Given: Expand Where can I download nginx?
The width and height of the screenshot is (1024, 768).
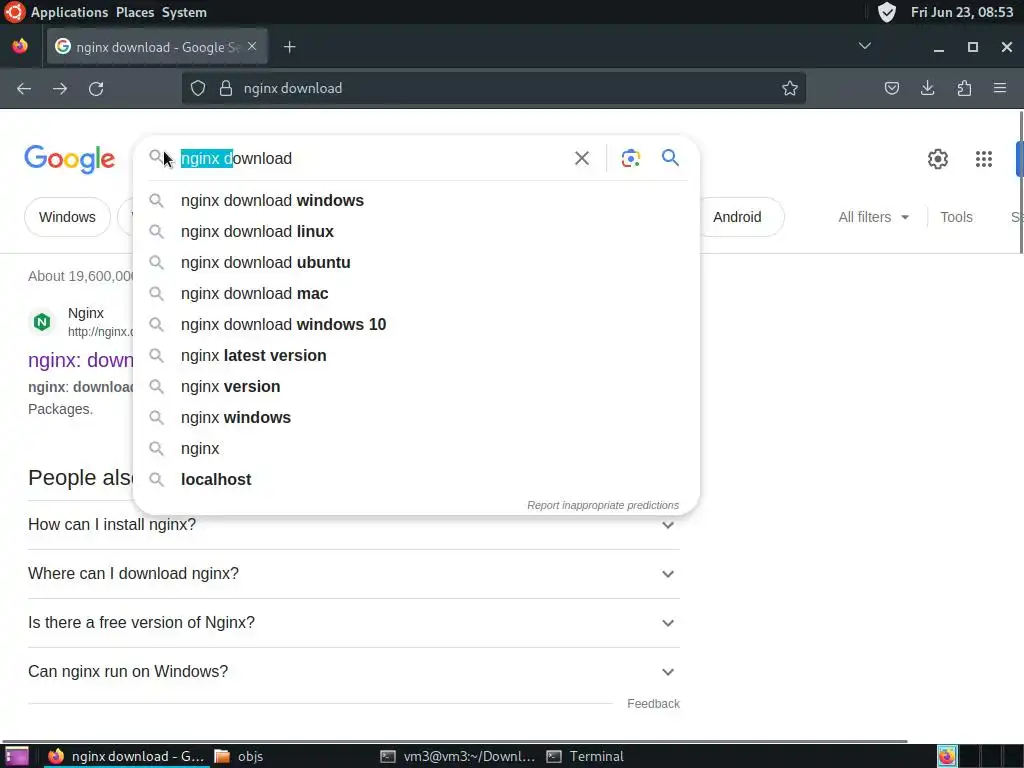Looking at the screenshot, I should (353, 574).
